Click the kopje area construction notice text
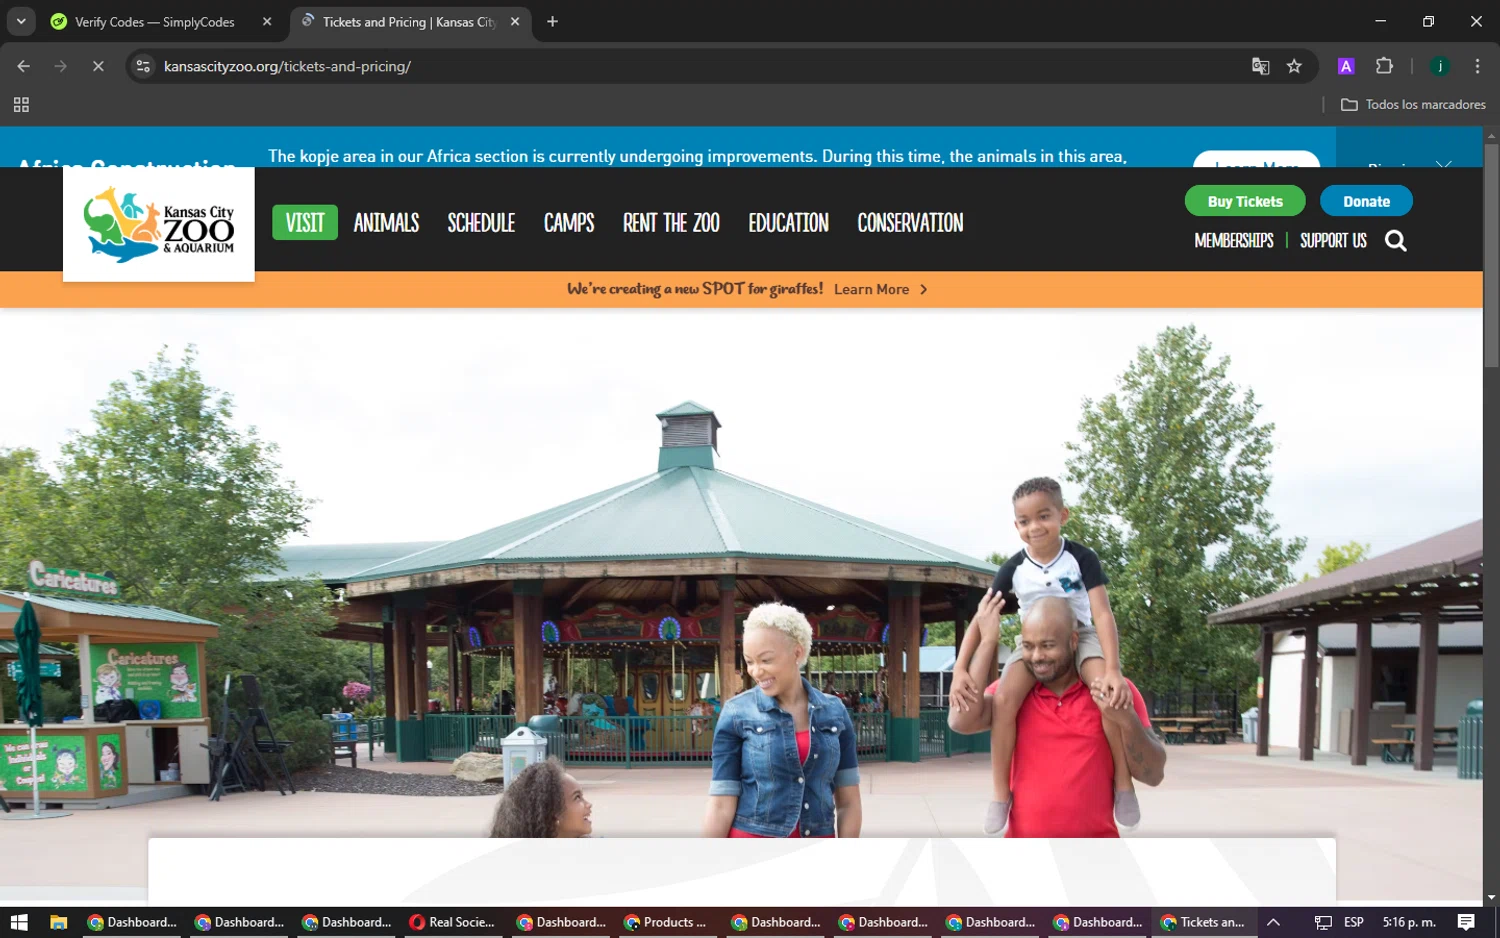Screen dimensions: 1500x938 click(697, 156)
